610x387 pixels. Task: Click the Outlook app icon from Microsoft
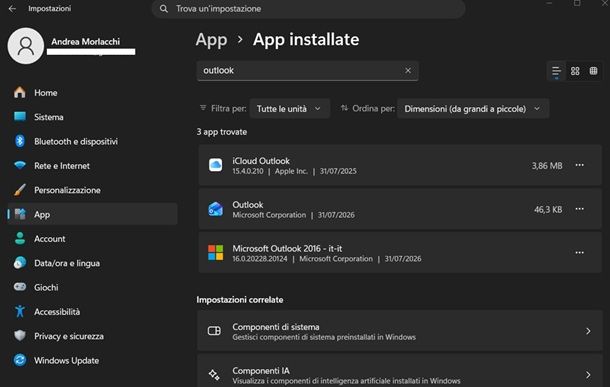(x=216, y=209)
